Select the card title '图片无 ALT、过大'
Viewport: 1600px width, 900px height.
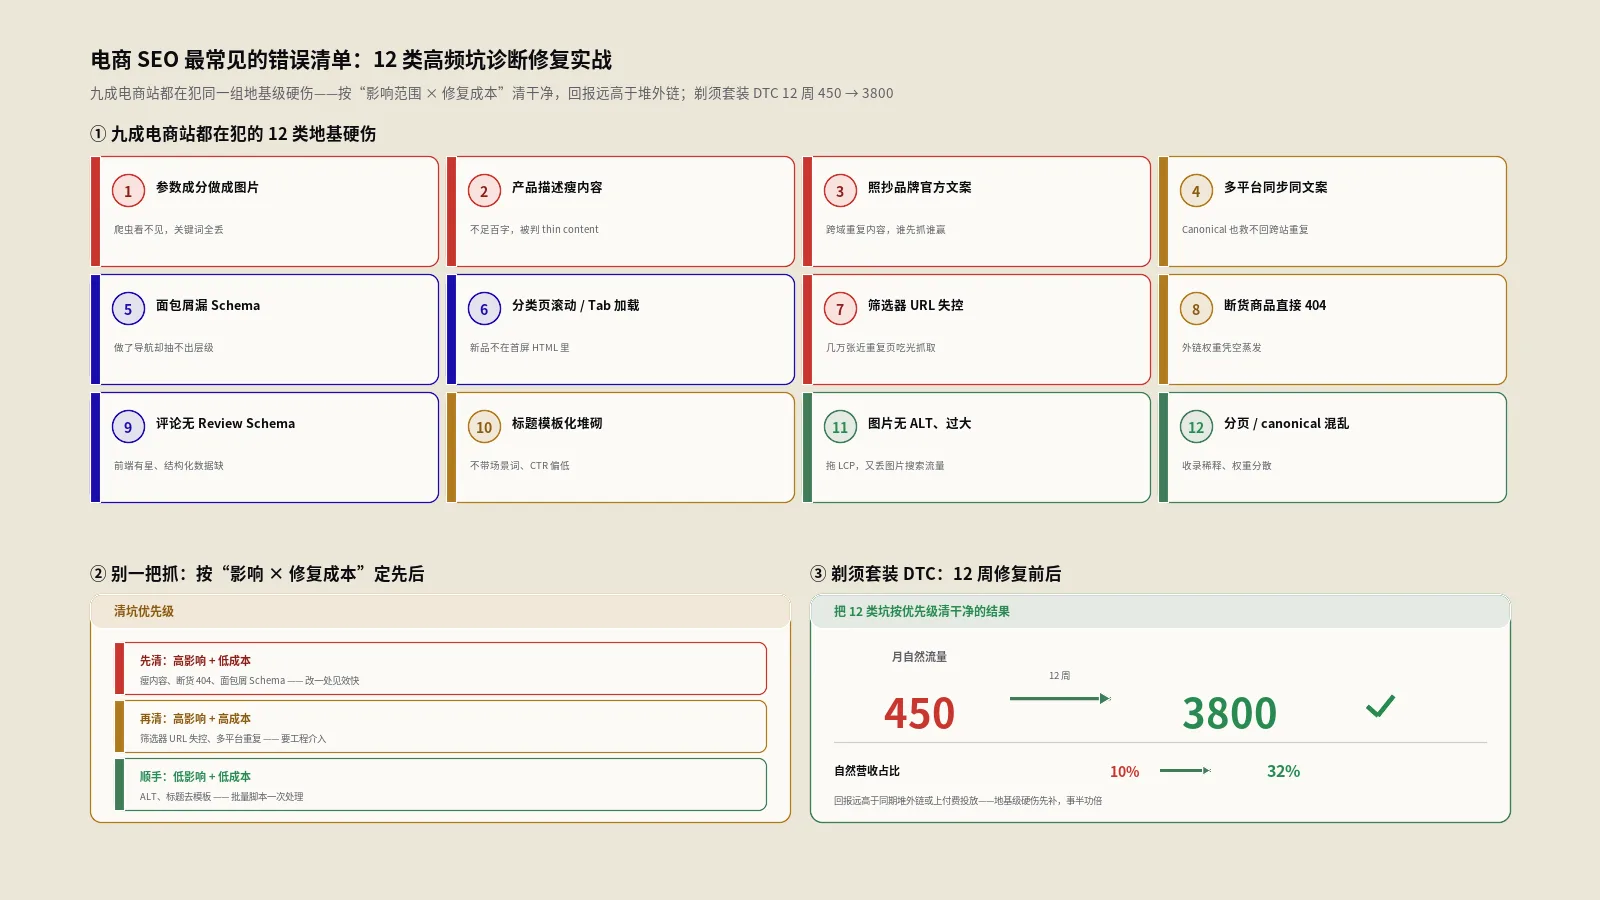[919, 423]
